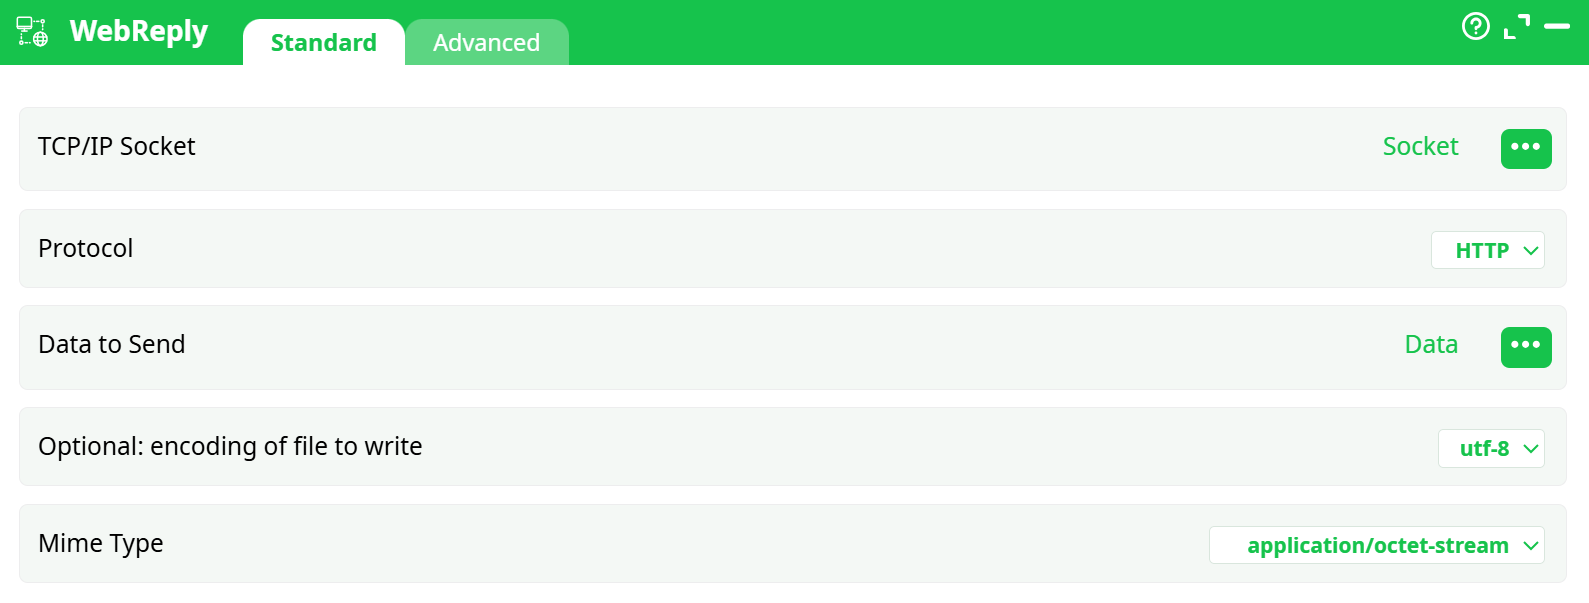
Task: Click the WebReply network app icon
Action: point(32,32)
